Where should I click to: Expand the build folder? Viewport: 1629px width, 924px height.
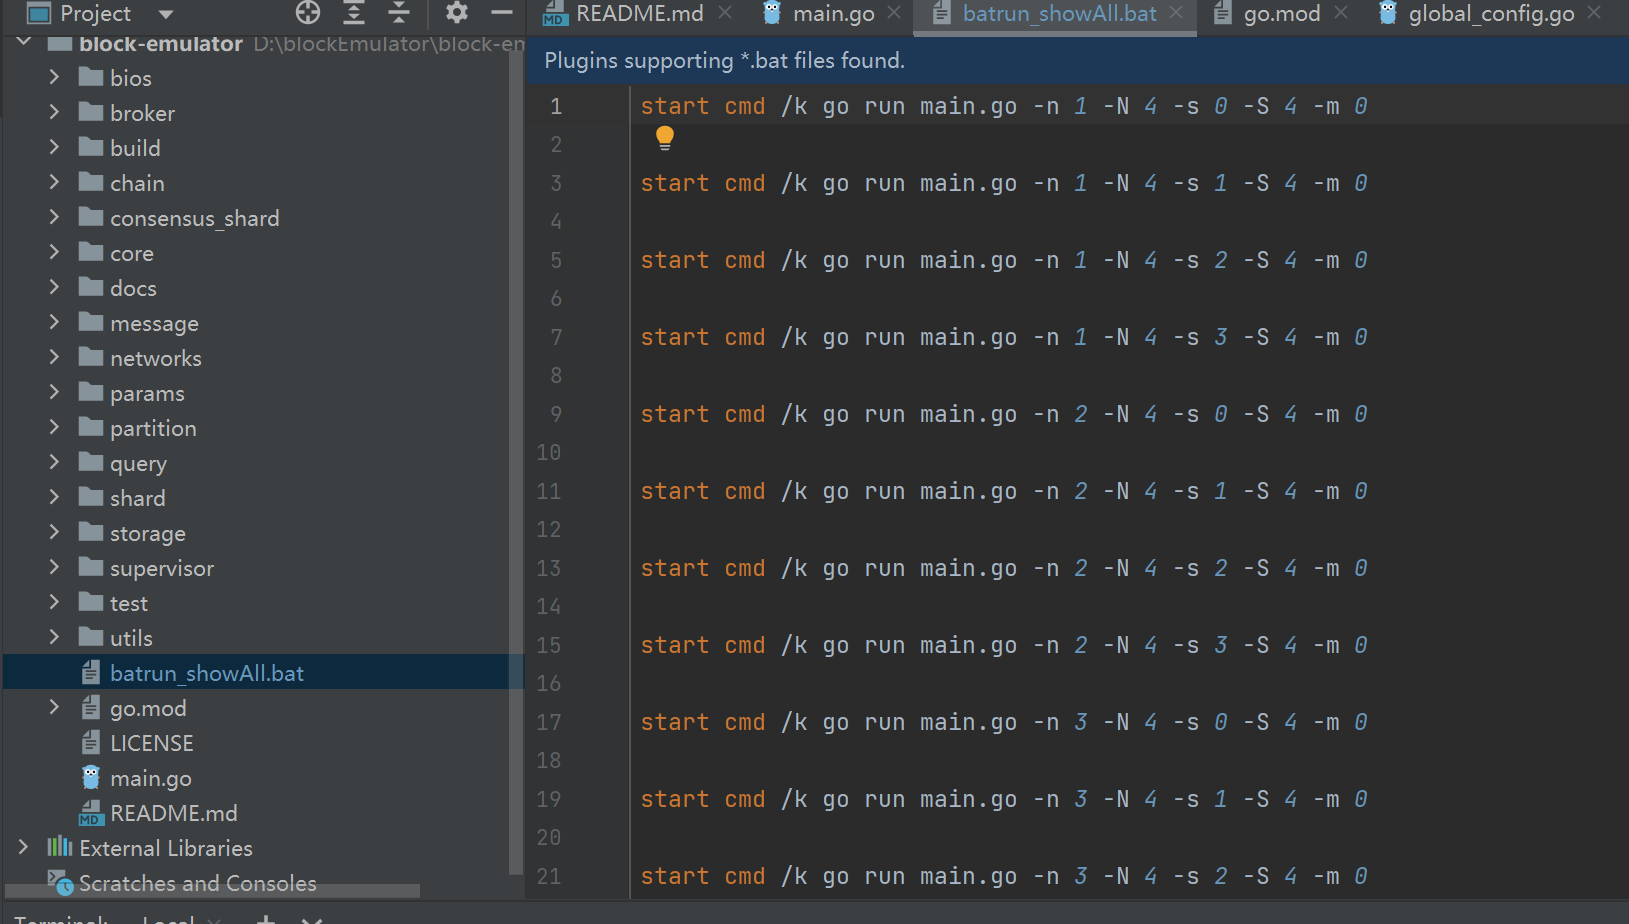tap(54, 147)
